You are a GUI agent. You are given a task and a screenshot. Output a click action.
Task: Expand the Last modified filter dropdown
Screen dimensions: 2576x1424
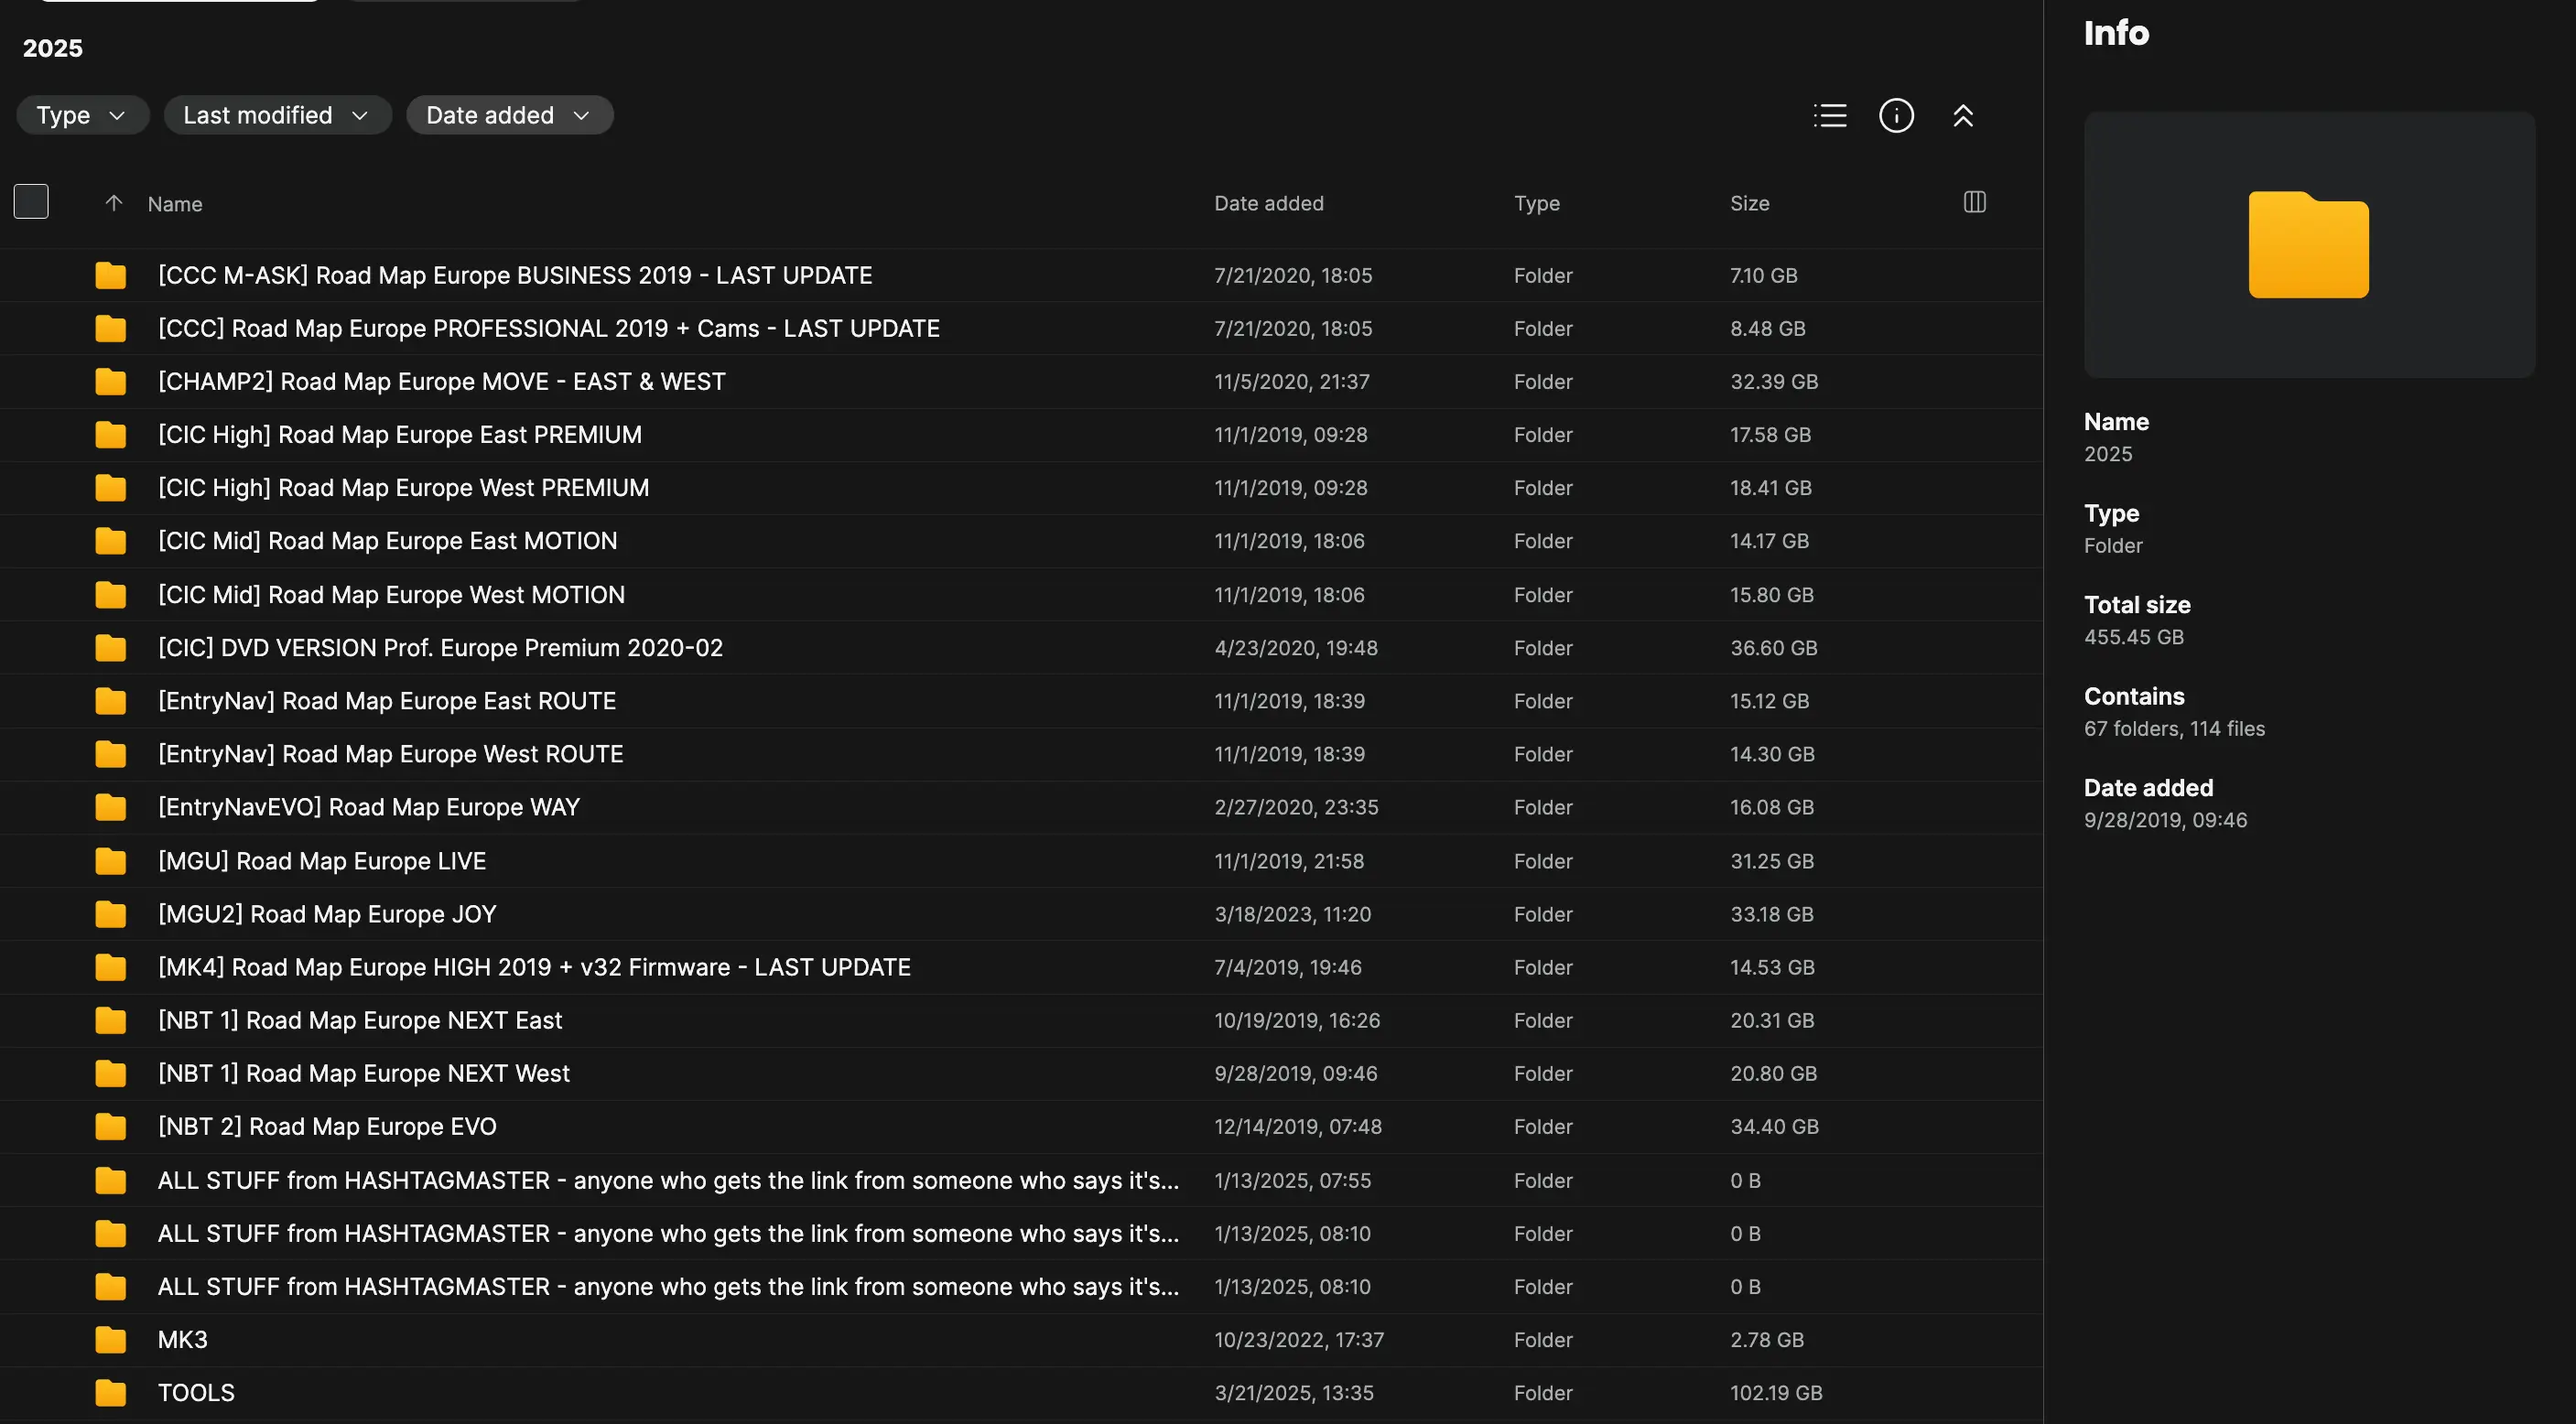pos(276,116)
